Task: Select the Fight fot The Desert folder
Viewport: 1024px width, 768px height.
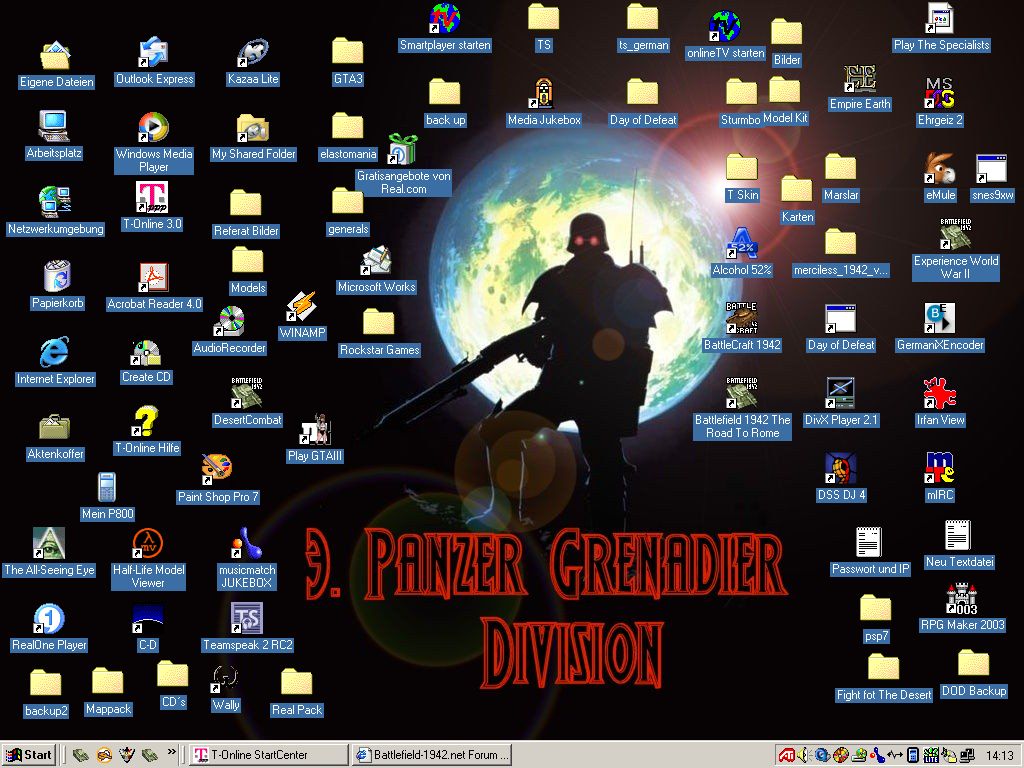Action: 884,668
